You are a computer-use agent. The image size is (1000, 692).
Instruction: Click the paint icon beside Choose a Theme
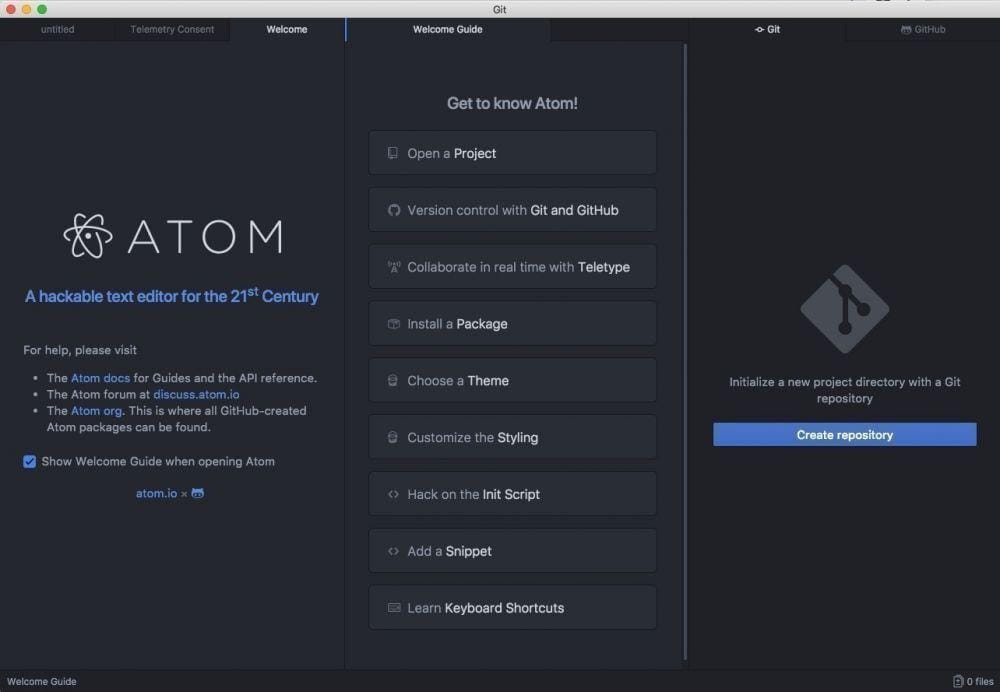pos(391,380)
